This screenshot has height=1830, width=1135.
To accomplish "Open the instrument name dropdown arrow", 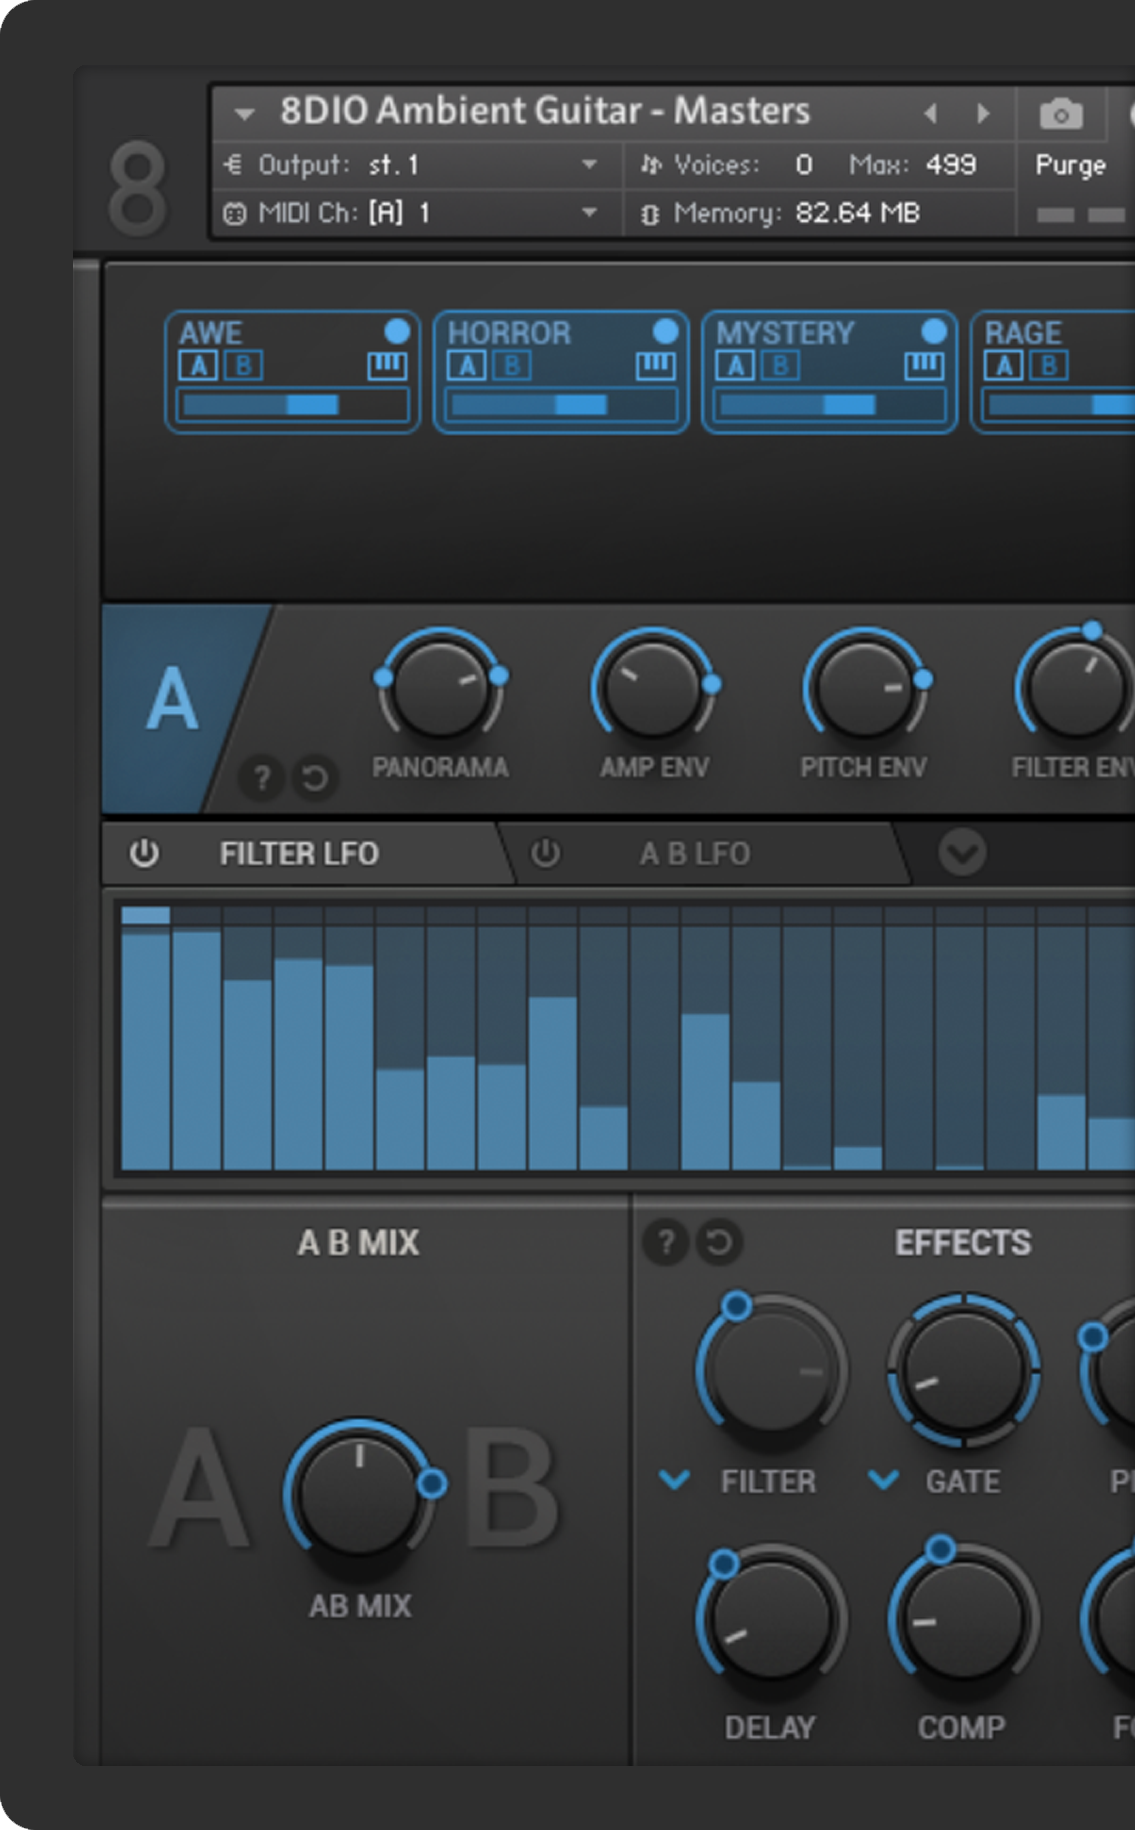I will 244,114.
